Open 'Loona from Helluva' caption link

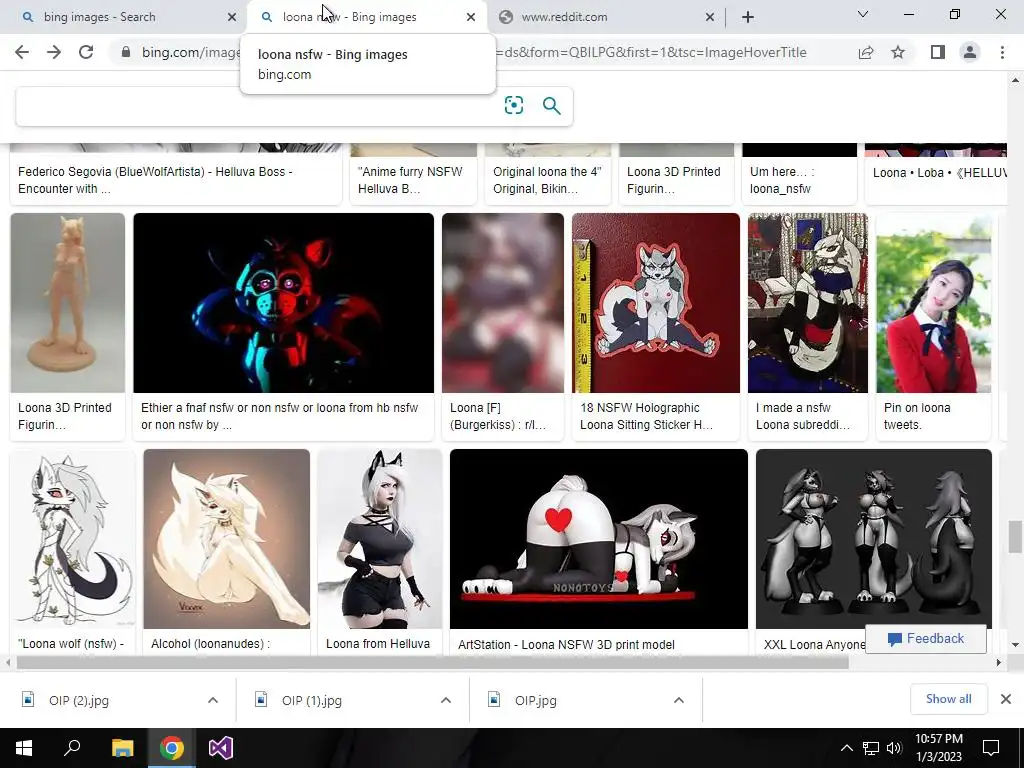point(377,644)
